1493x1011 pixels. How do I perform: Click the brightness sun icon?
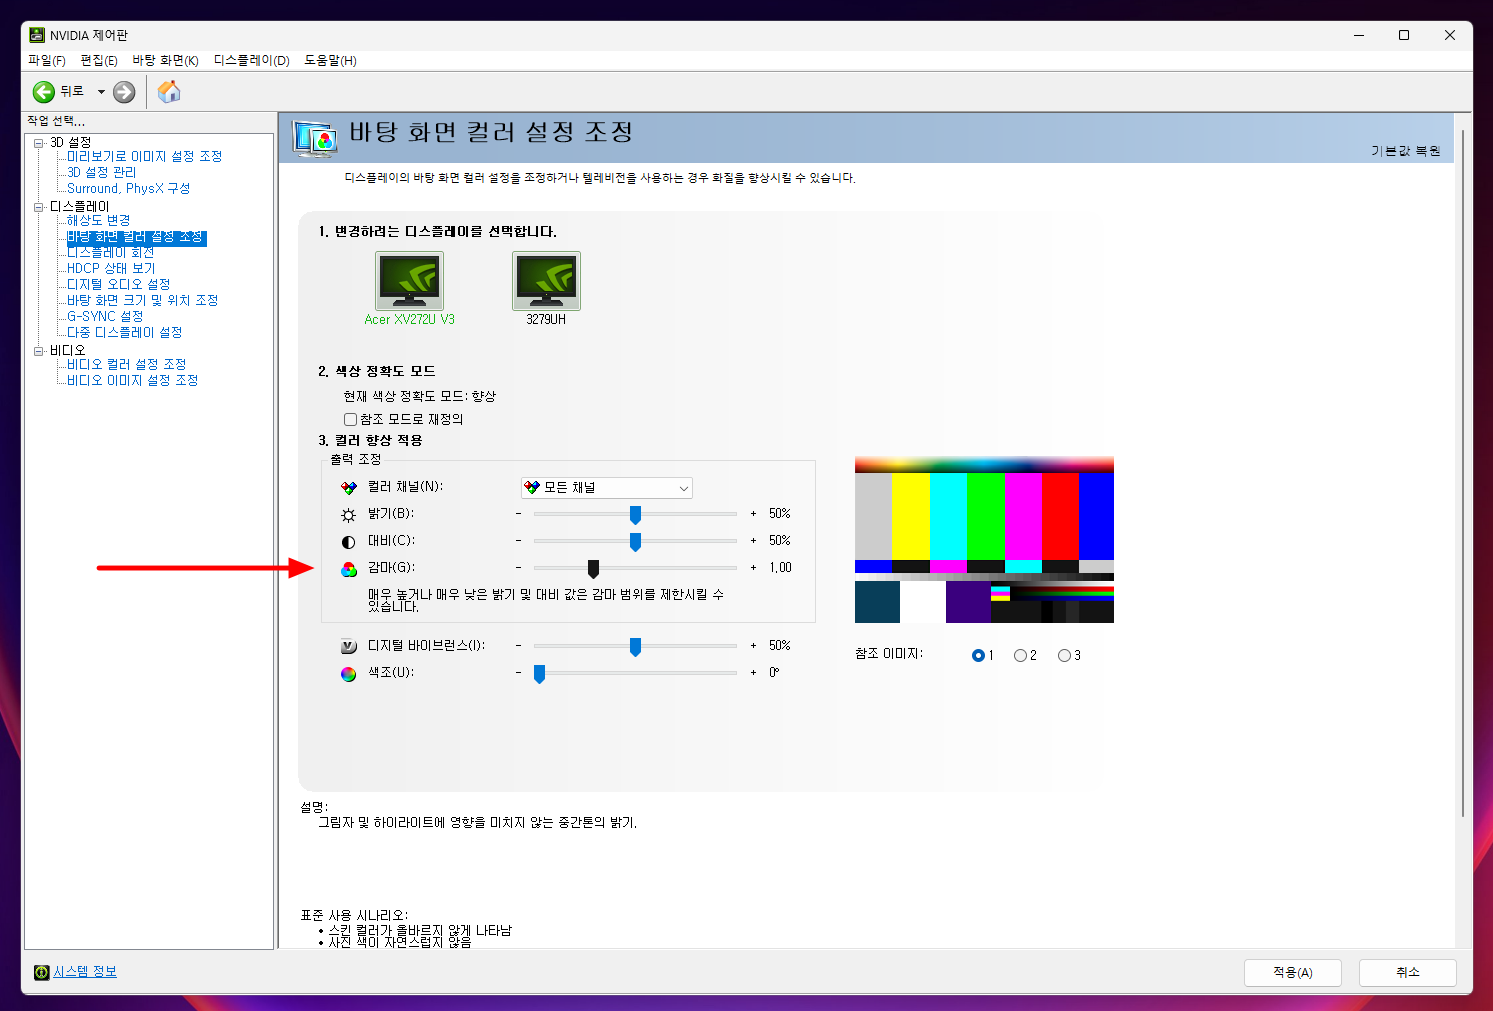(x=348, y=515)
